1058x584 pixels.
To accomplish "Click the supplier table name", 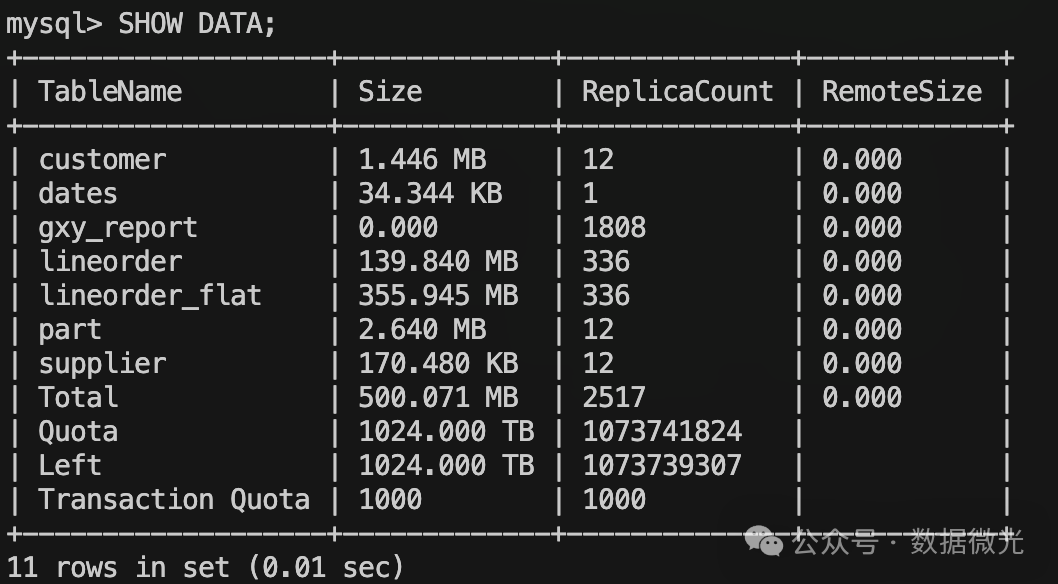I will [102, 364].
